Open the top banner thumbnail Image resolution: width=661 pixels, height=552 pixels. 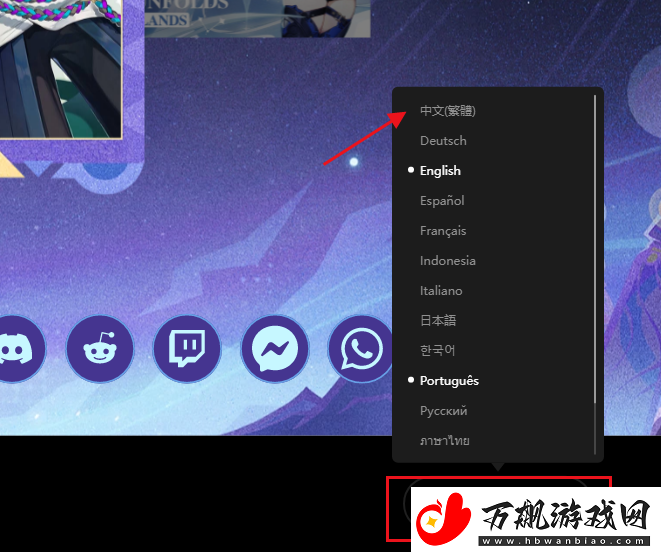tap(257, 19)
